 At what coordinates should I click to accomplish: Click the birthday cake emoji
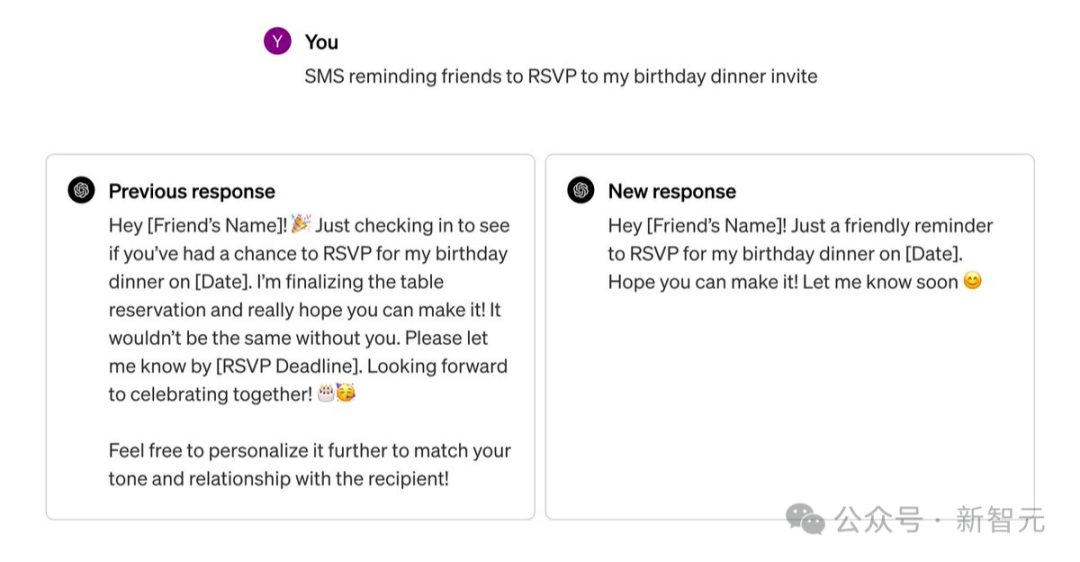[325, 394]
